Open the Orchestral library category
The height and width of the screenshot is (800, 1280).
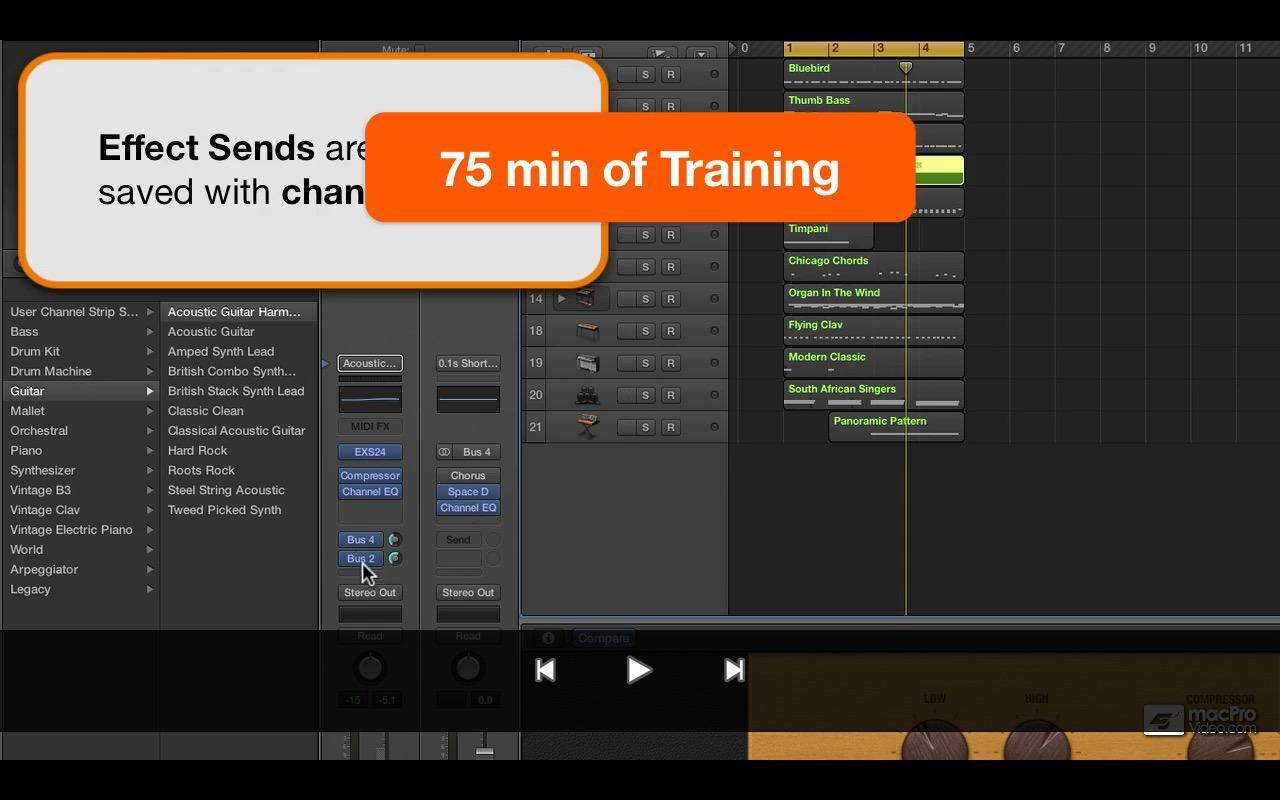tap(80, 431)
